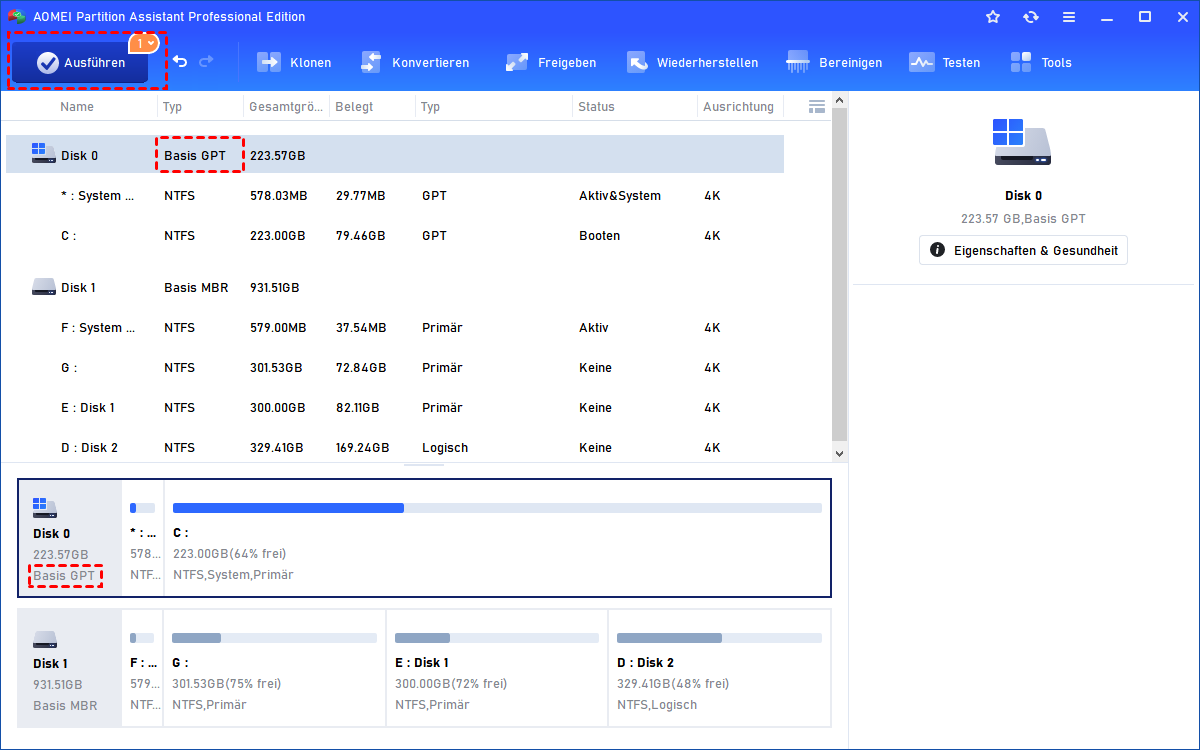The image size is (1200, 750).
Task: Select the G: partition block in disk map
Action: pos(274,668)
